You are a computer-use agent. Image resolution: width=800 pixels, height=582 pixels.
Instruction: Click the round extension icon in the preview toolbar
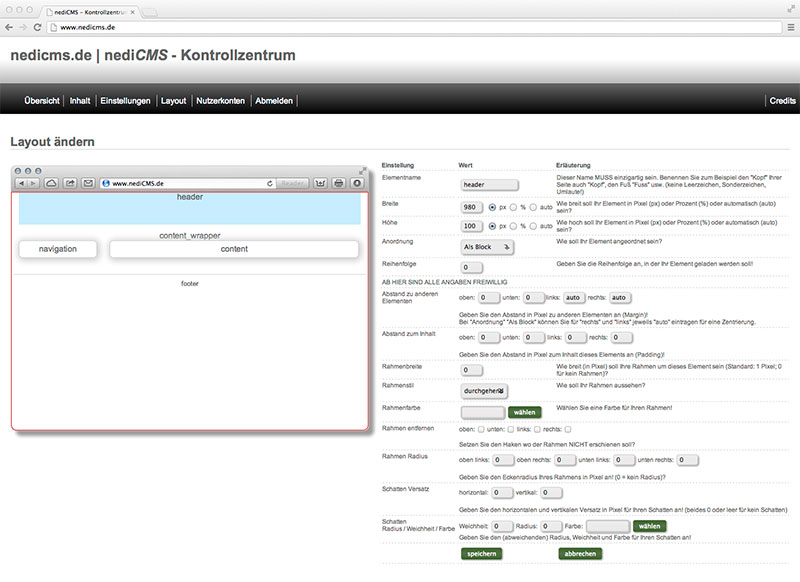coord(357,183)
